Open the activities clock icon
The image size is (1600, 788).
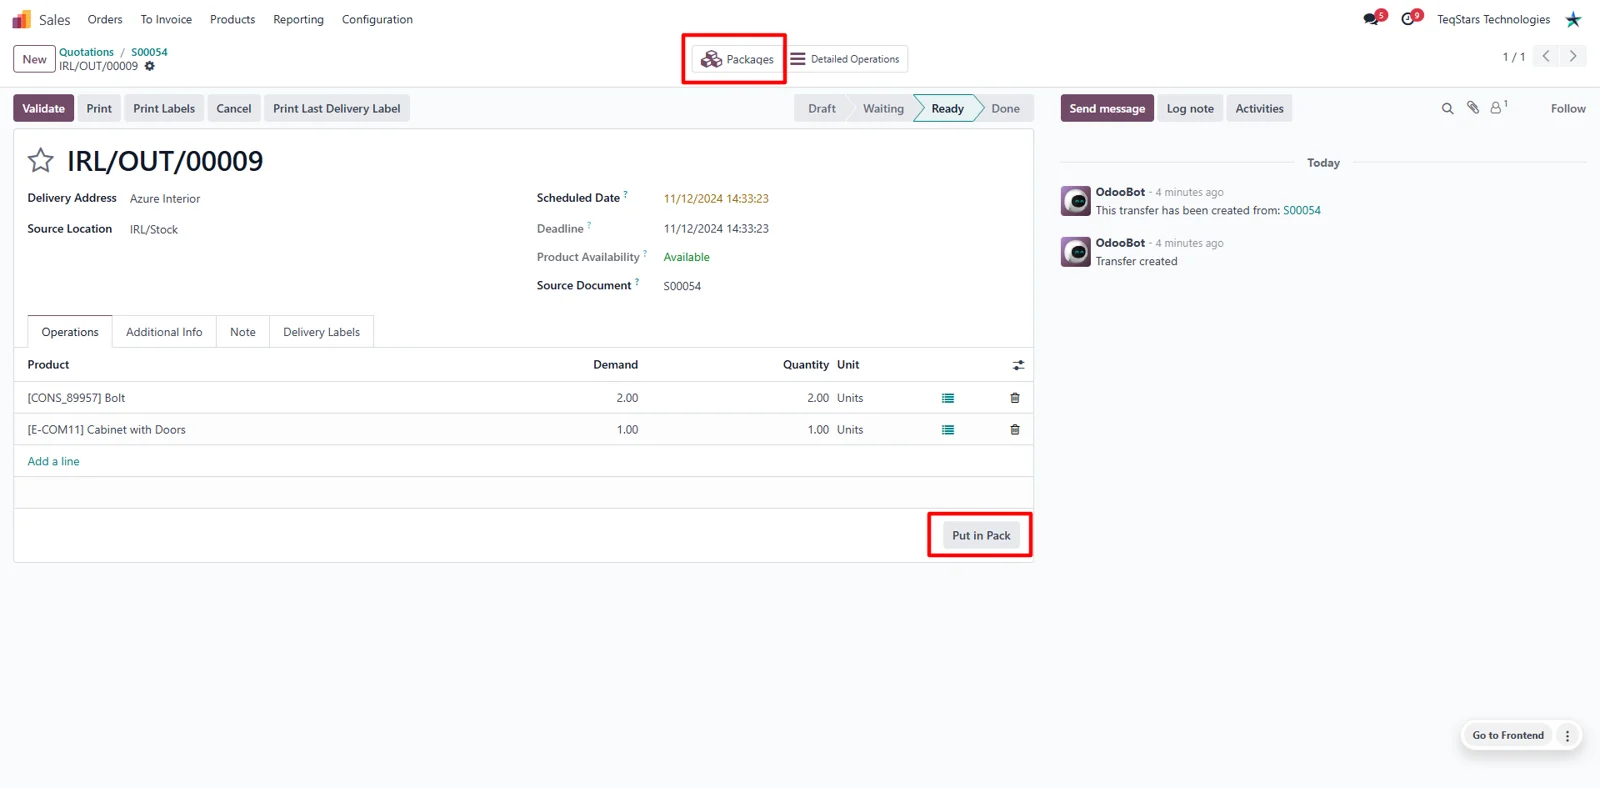point(1408,19)
